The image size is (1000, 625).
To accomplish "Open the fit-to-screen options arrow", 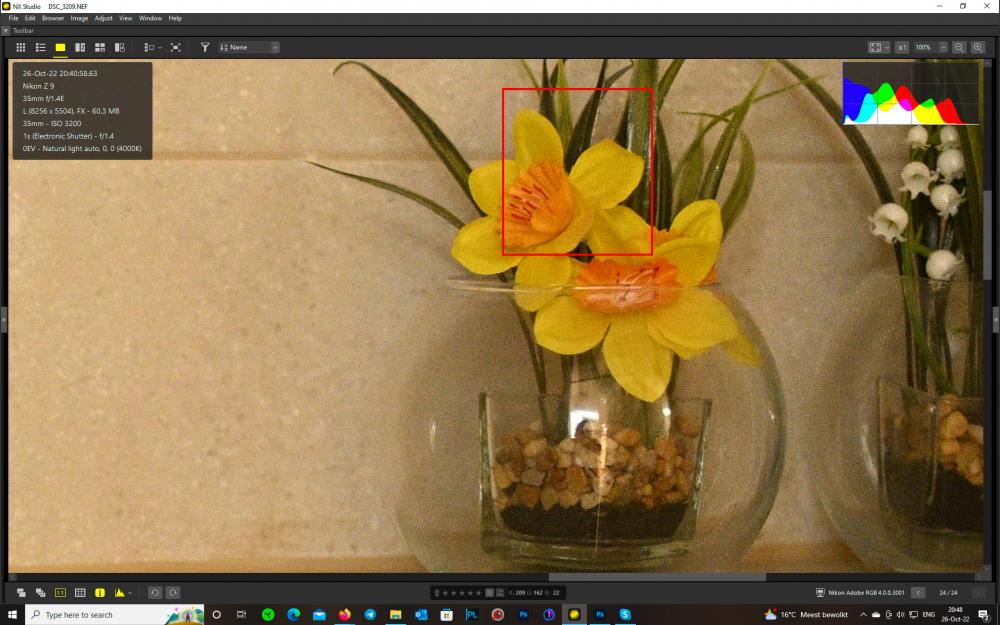I will click(x=886, y=47).
